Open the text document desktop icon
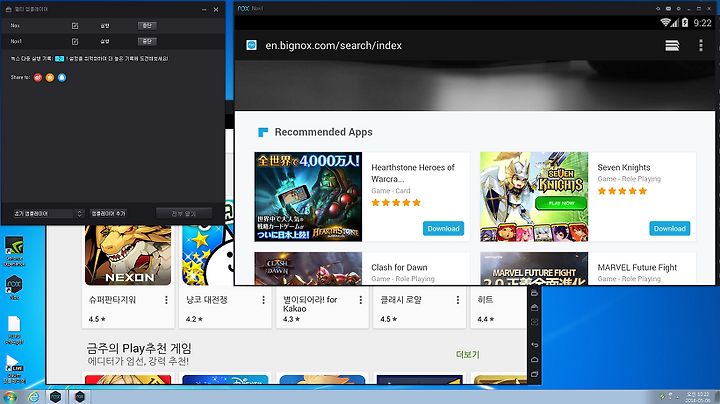Image resolution: width=720 pixels, height=404 pixels. (x=14, y=330)
